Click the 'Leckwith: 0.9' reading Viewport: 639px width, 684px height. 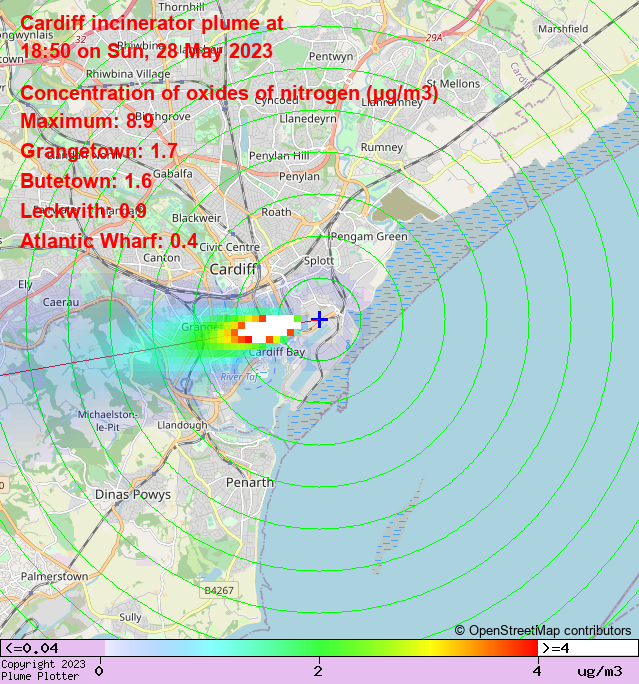[x=83, y=211]
